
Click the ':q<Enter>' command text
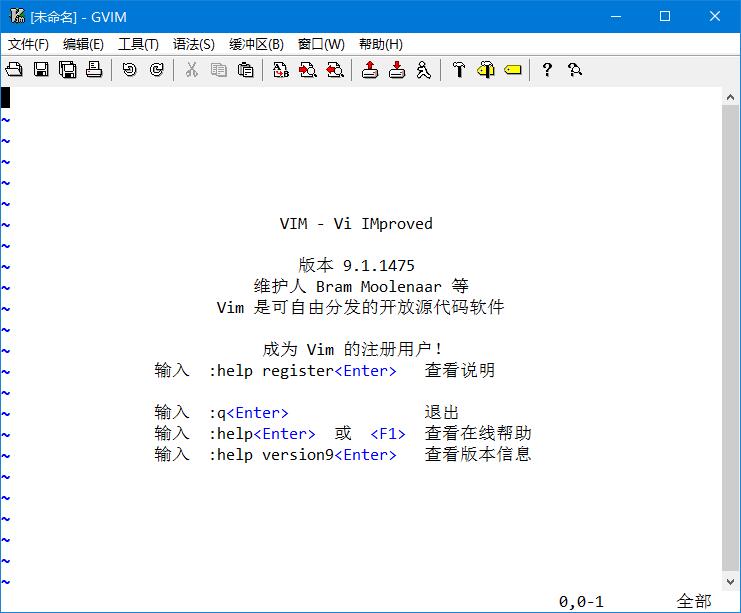(x=249, y=413)
